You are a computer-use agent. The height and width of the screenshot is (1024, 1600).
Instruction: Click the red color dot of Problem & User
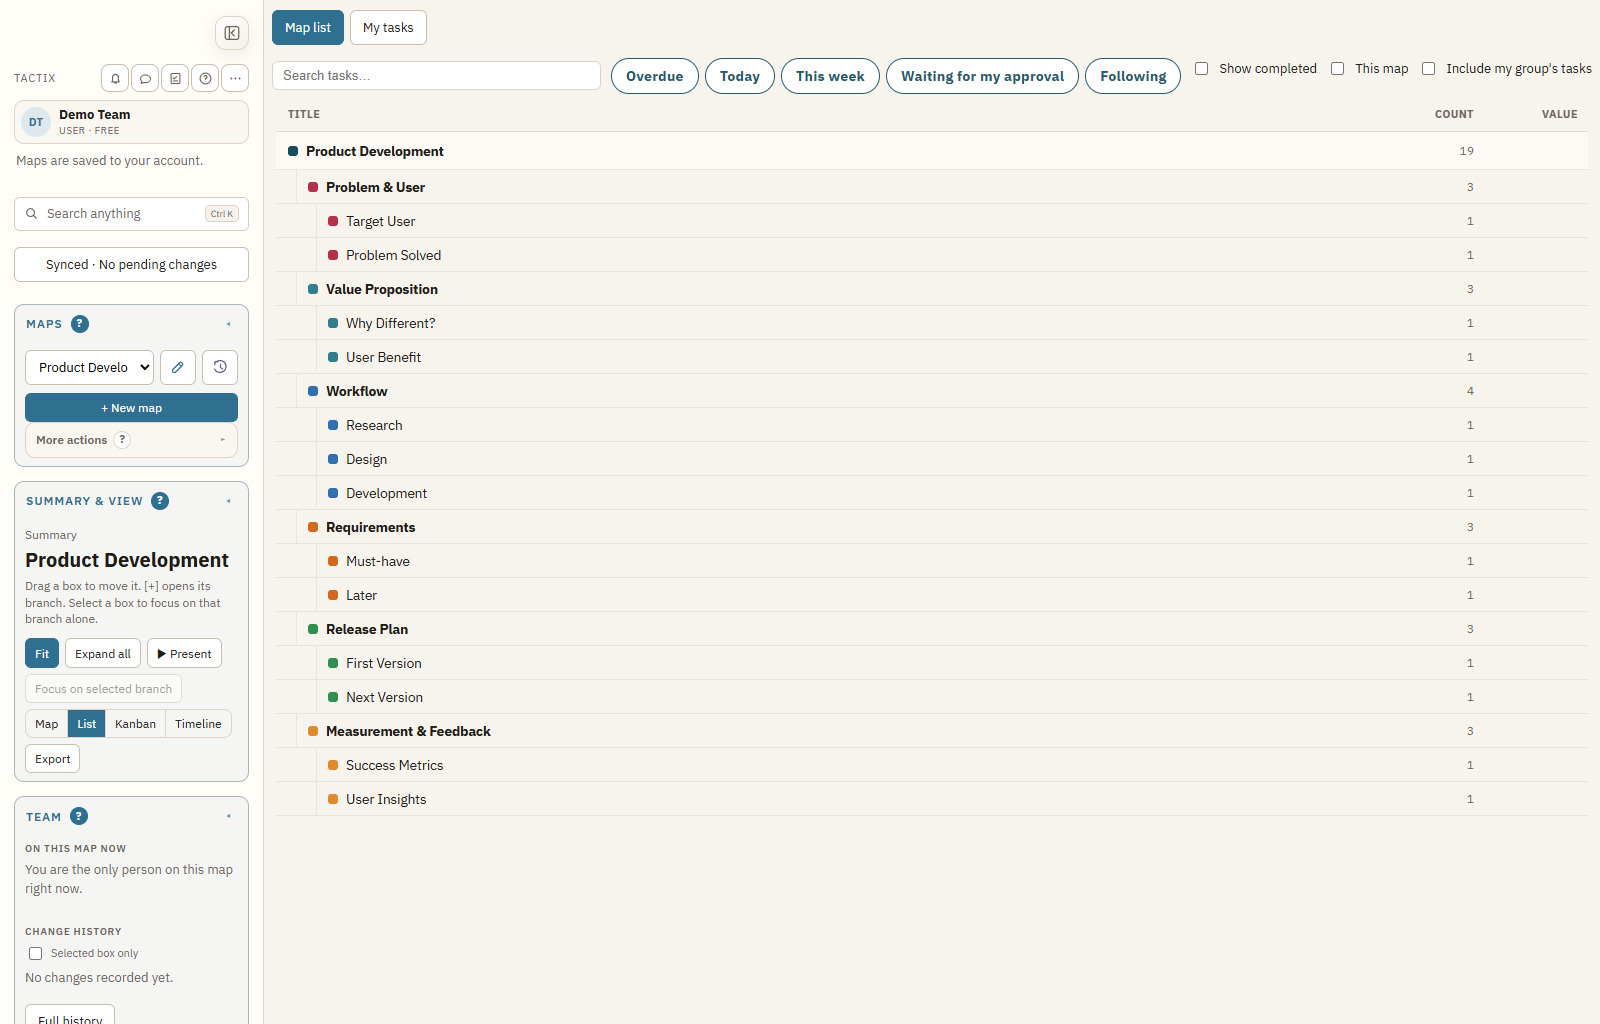(x=313, y=187)
